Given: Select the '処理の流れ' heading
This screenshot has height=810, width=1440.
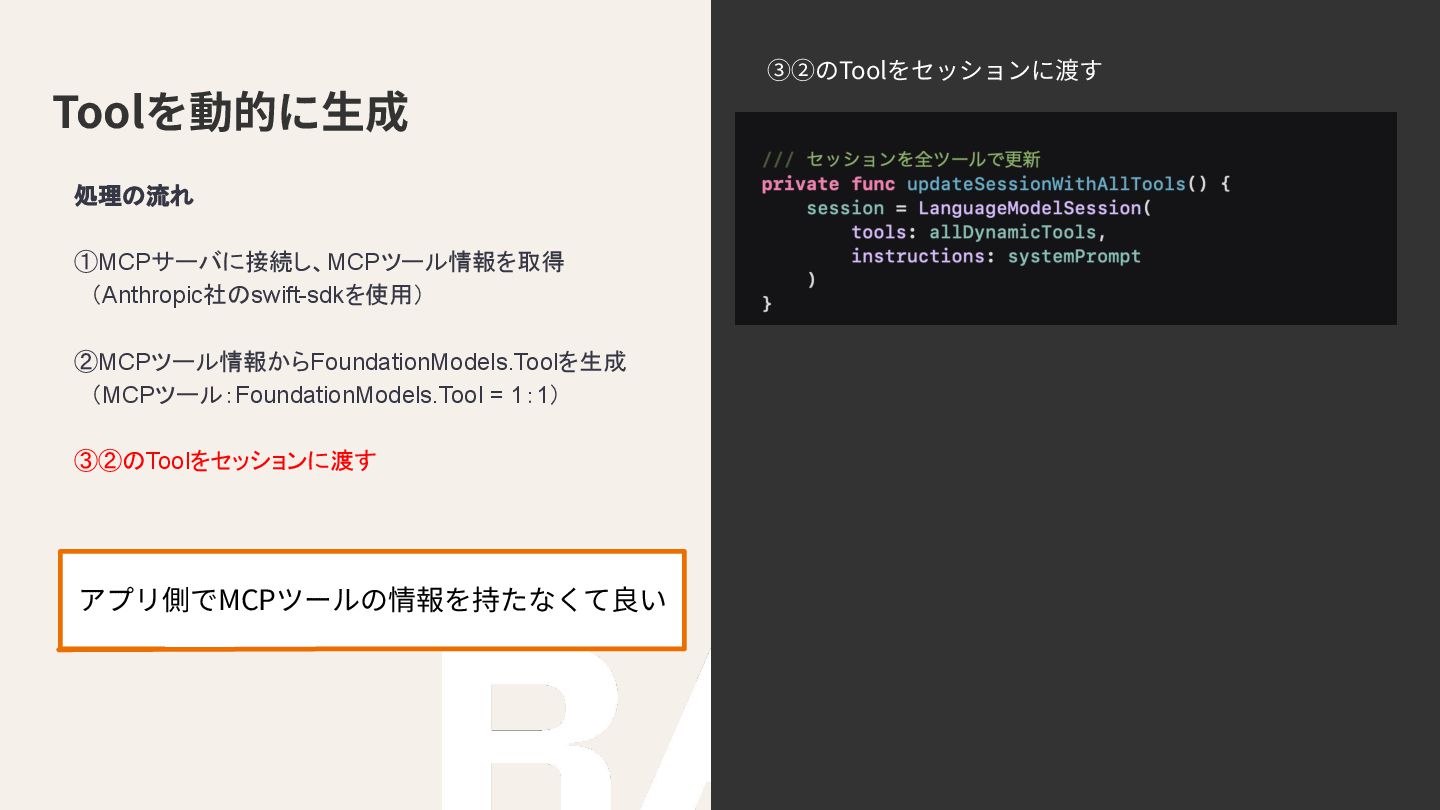Looking at the screenshot, I should [133, 196].
